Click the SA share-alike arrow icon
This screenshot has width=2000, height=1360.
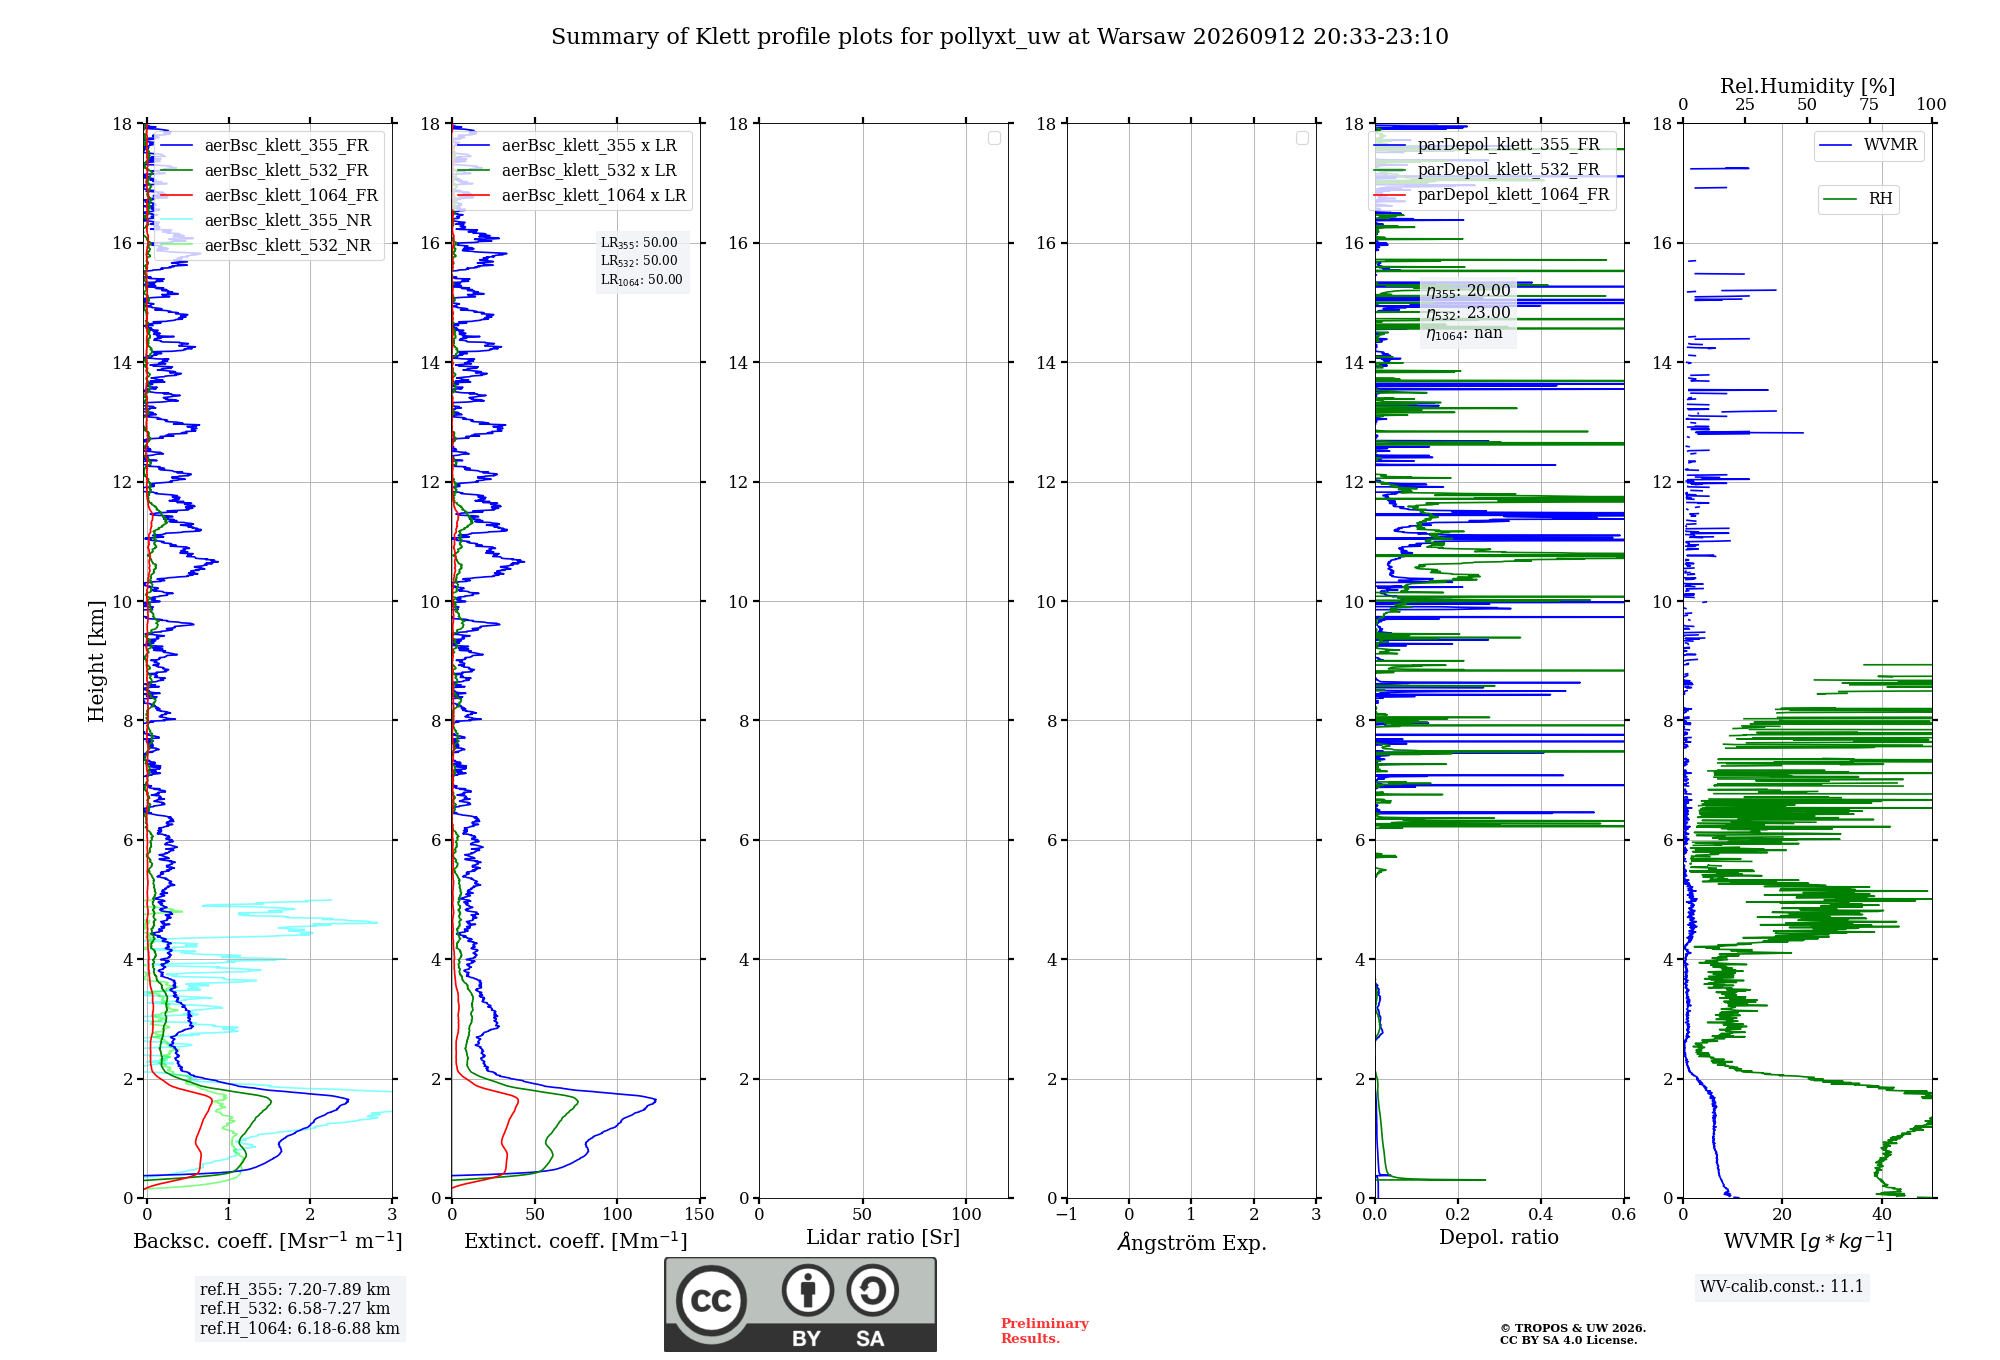(x=873, y=1290)
